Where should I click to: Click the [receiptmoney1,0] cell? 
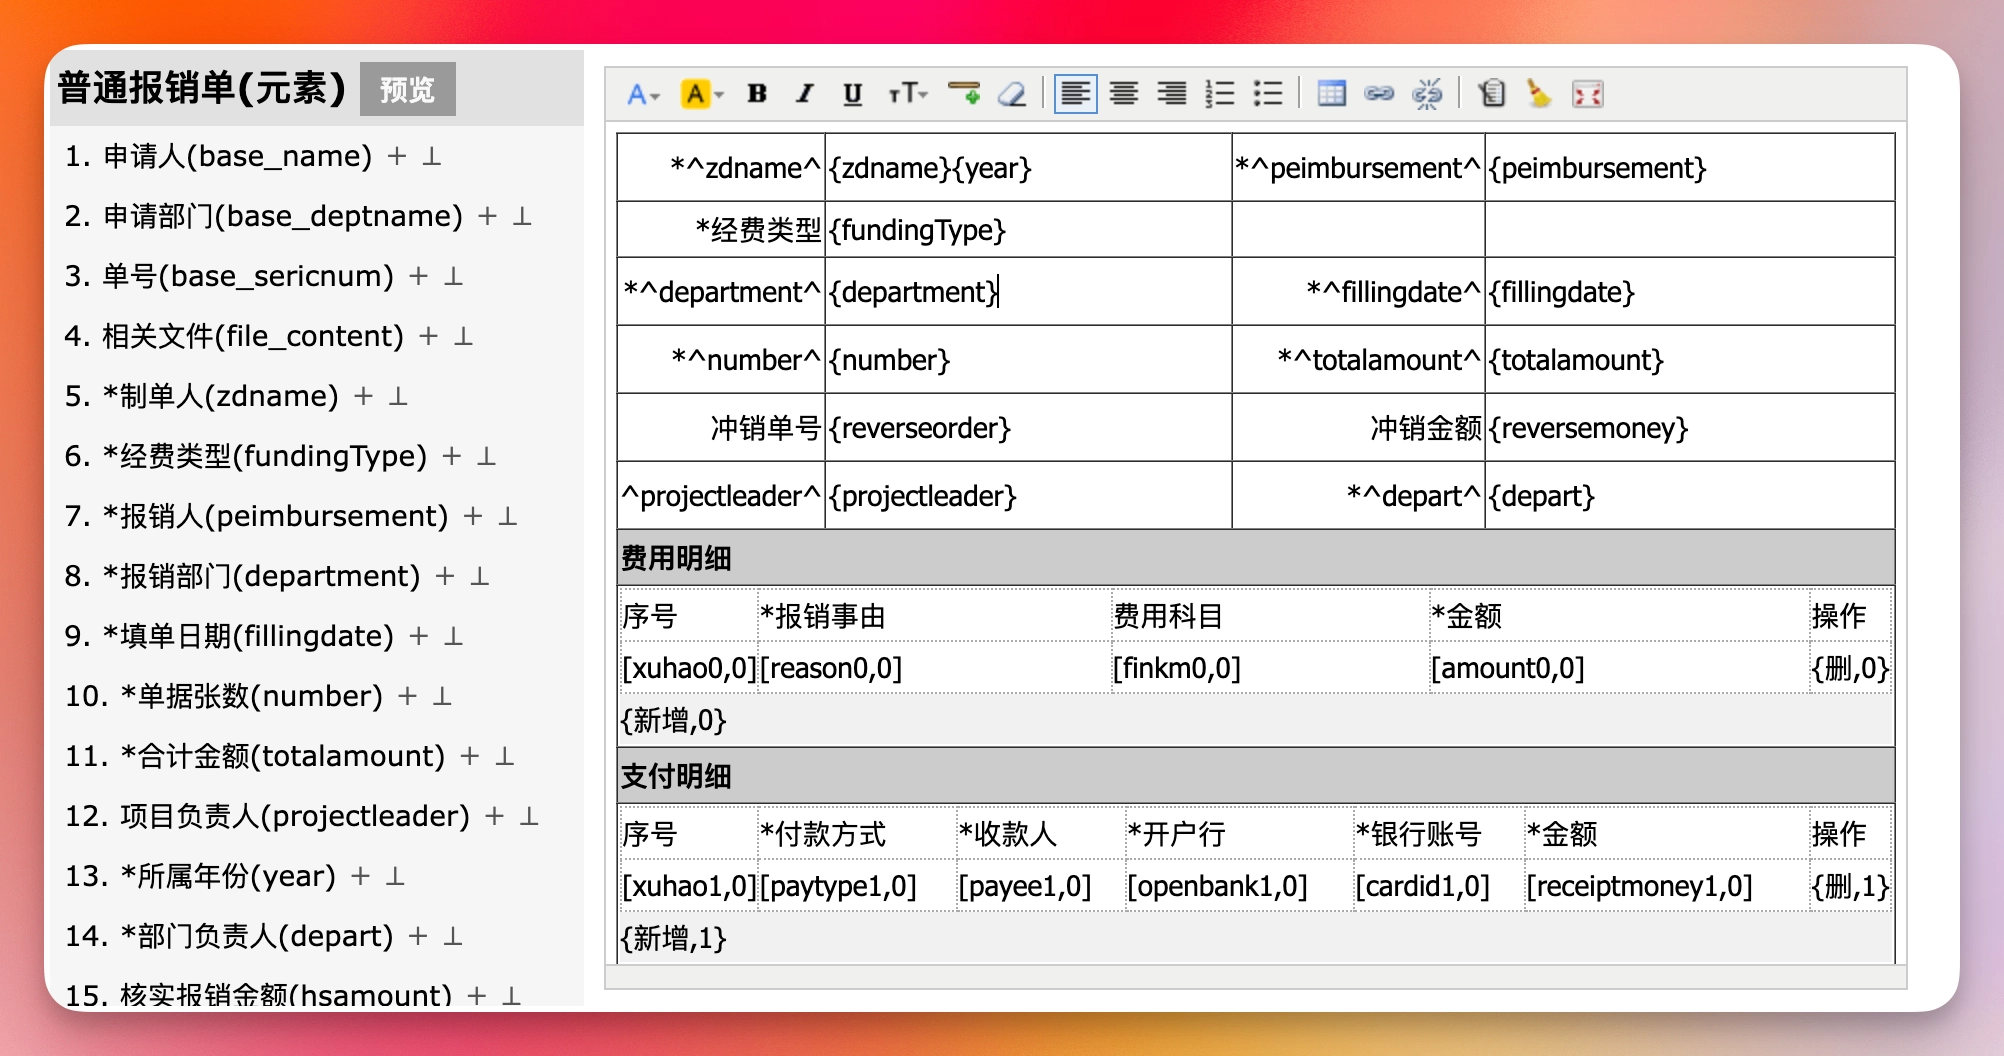pos(1666,886)
